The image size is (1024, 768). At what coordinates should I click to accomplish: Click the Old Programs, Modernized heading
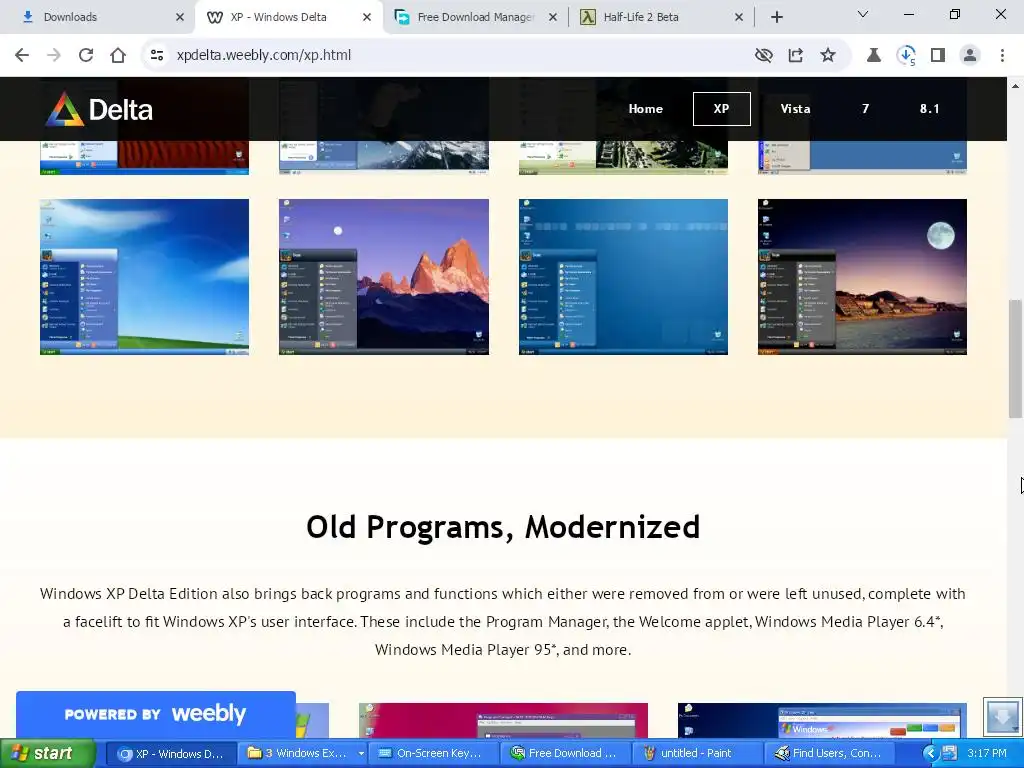click(x=503, y=527)
